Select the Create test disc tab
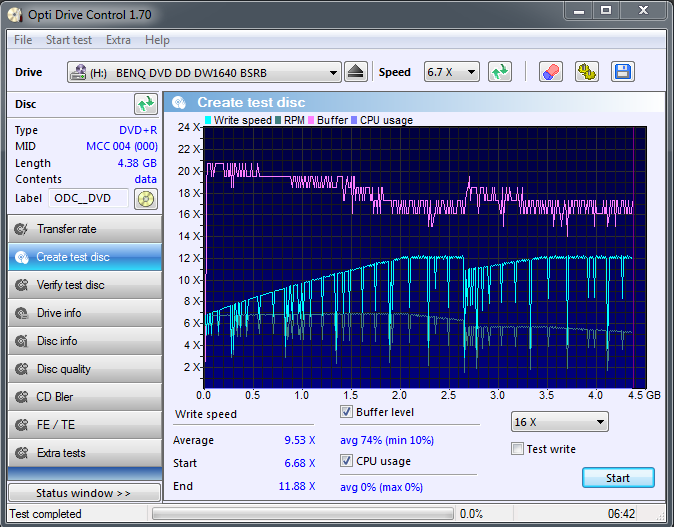This screenshot has height=527, width=674. click(85, 257)
